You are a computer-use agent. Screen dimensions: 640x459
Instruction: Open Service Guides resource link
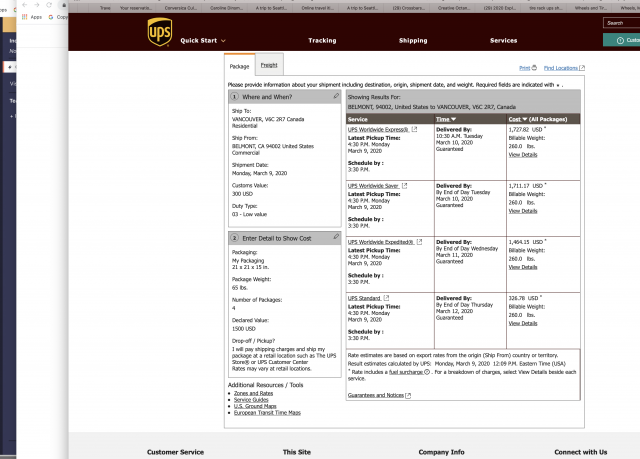pos(251,400)
